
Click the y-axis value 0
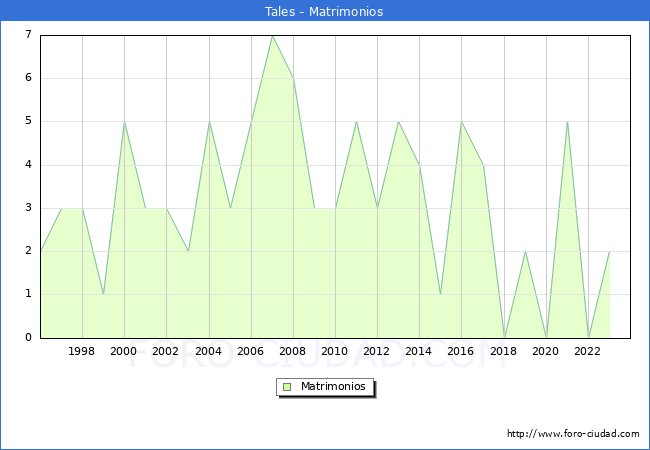click(28, 337)
